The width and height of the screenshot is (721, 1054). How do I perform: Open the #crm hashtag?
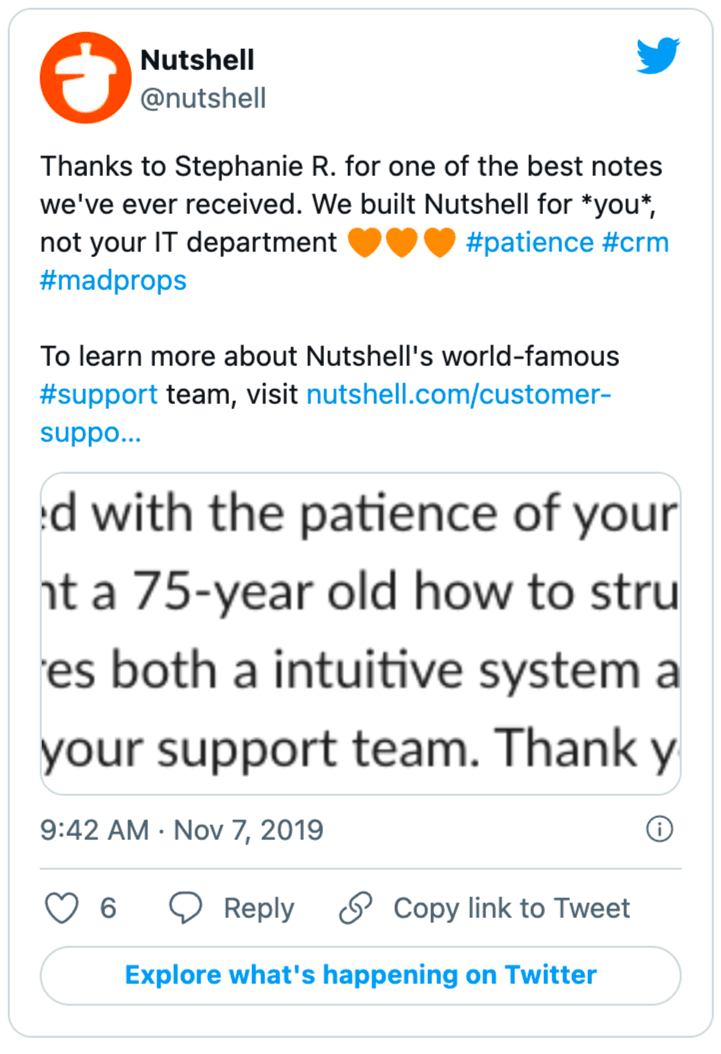636,243
